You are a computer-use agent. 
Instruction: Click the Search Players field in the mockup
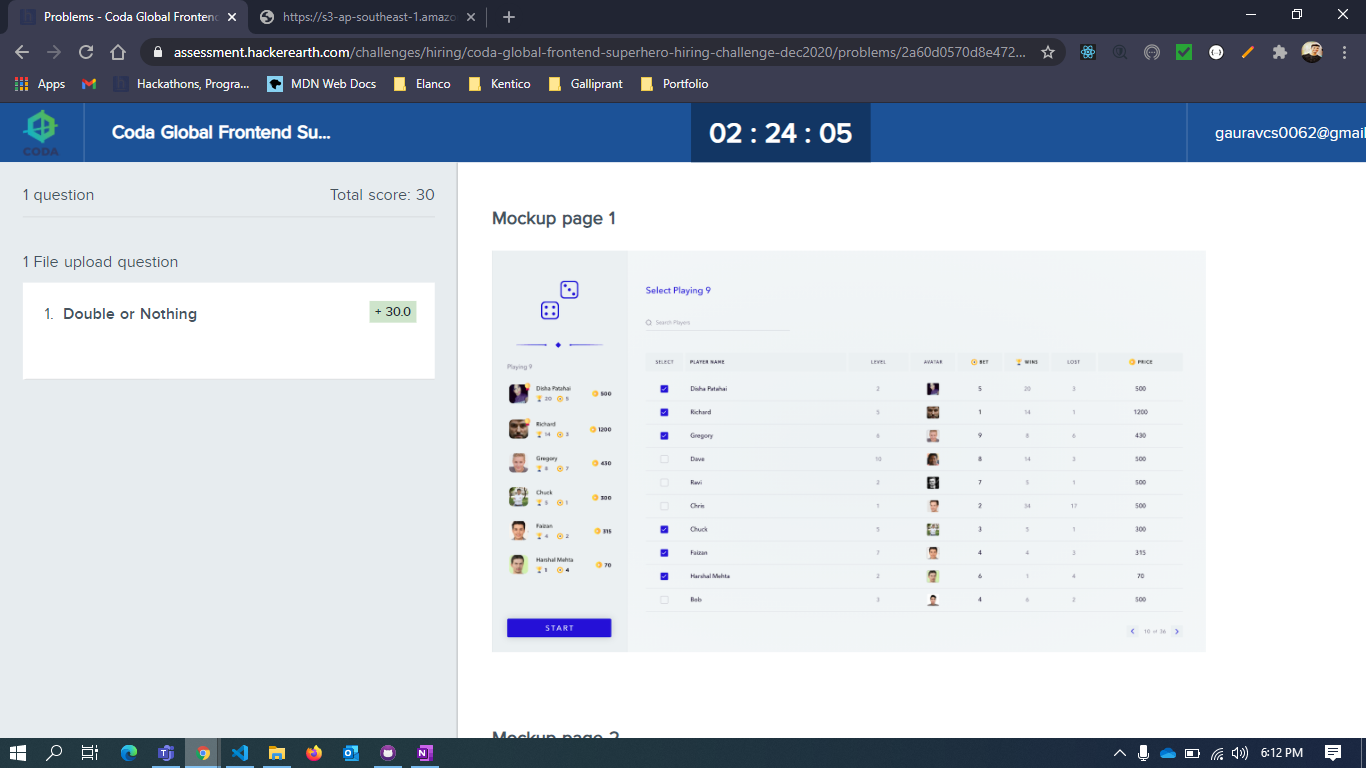click(717, 323)
